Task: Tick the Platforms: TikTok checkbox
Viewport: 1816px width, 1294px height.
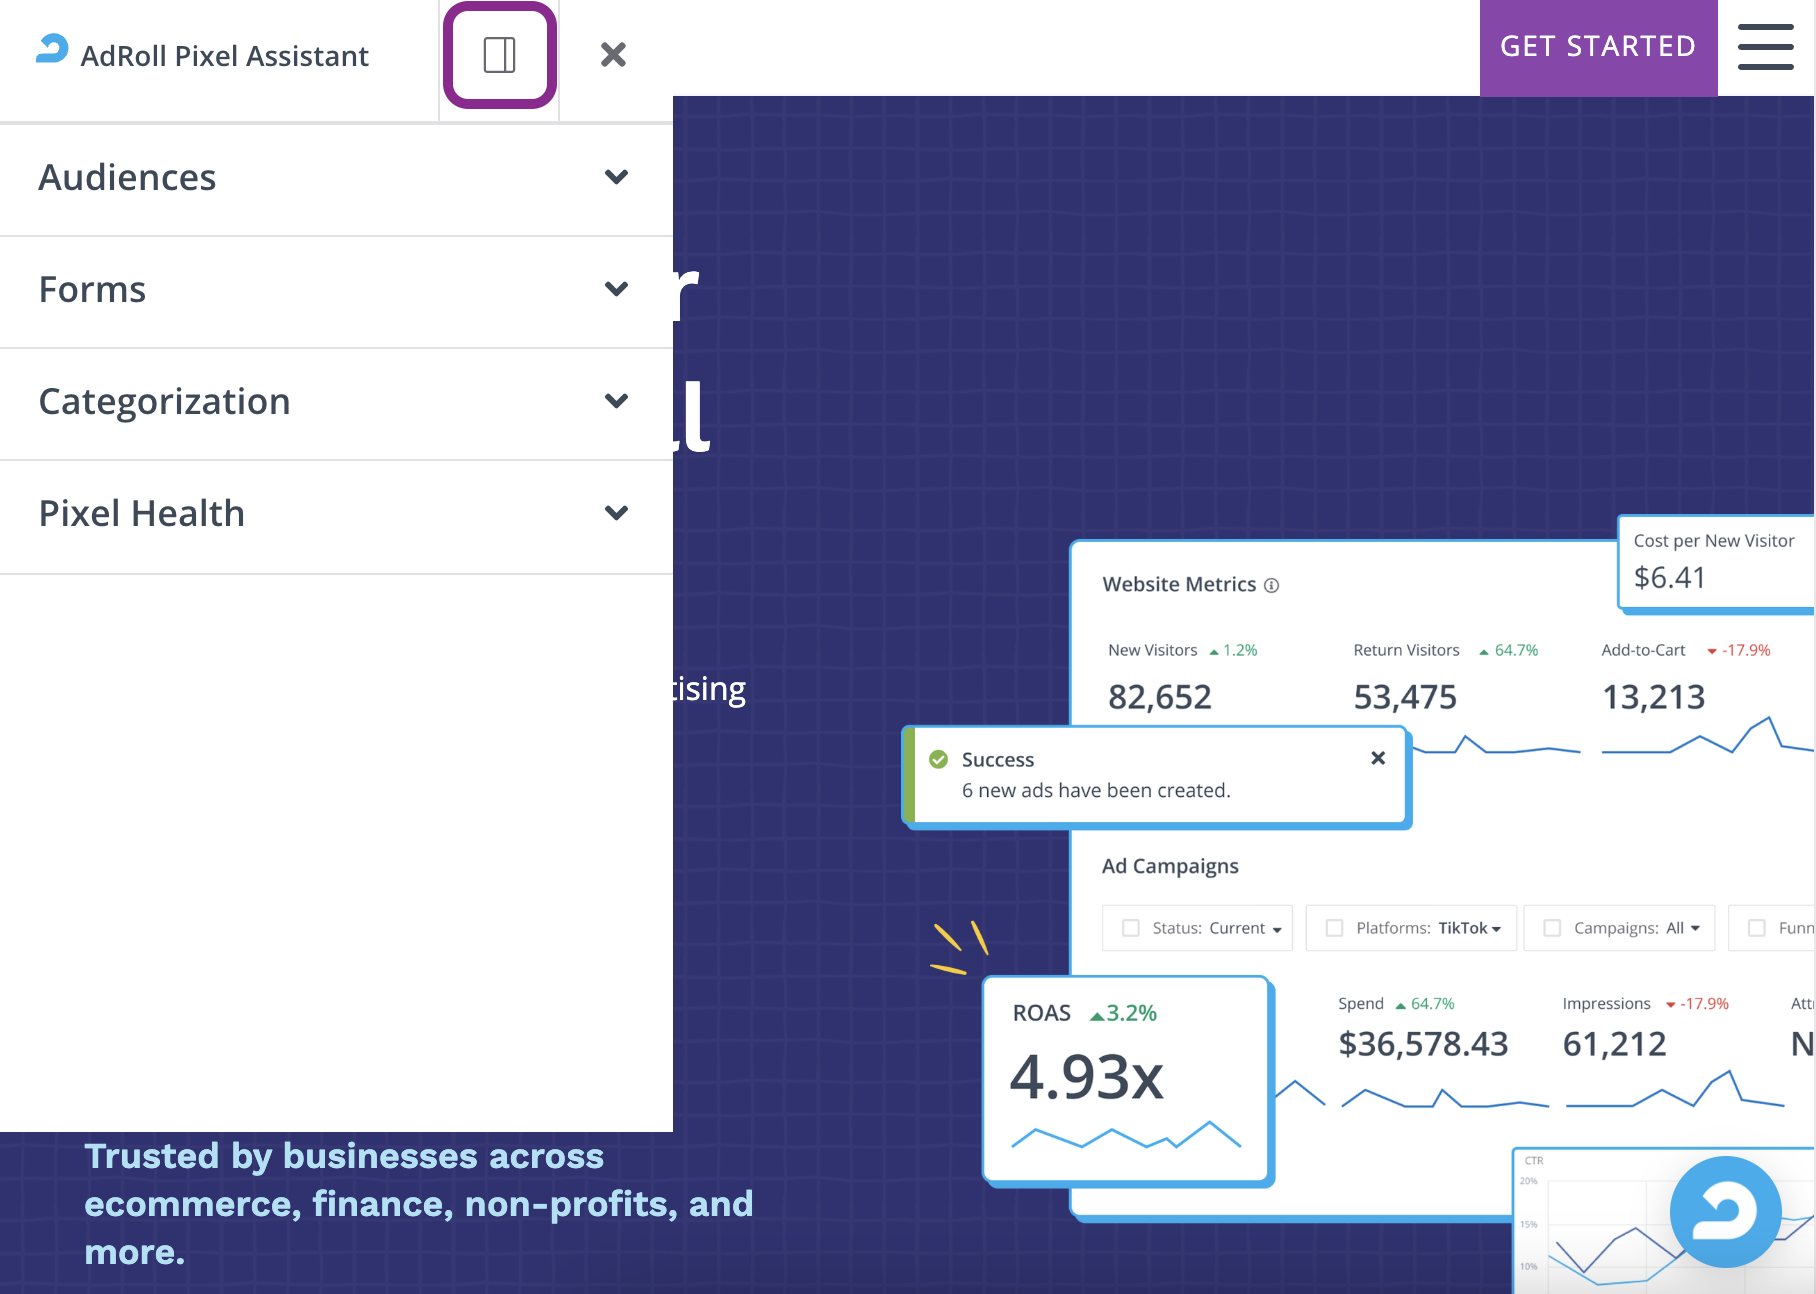Action: point(1334,928)
